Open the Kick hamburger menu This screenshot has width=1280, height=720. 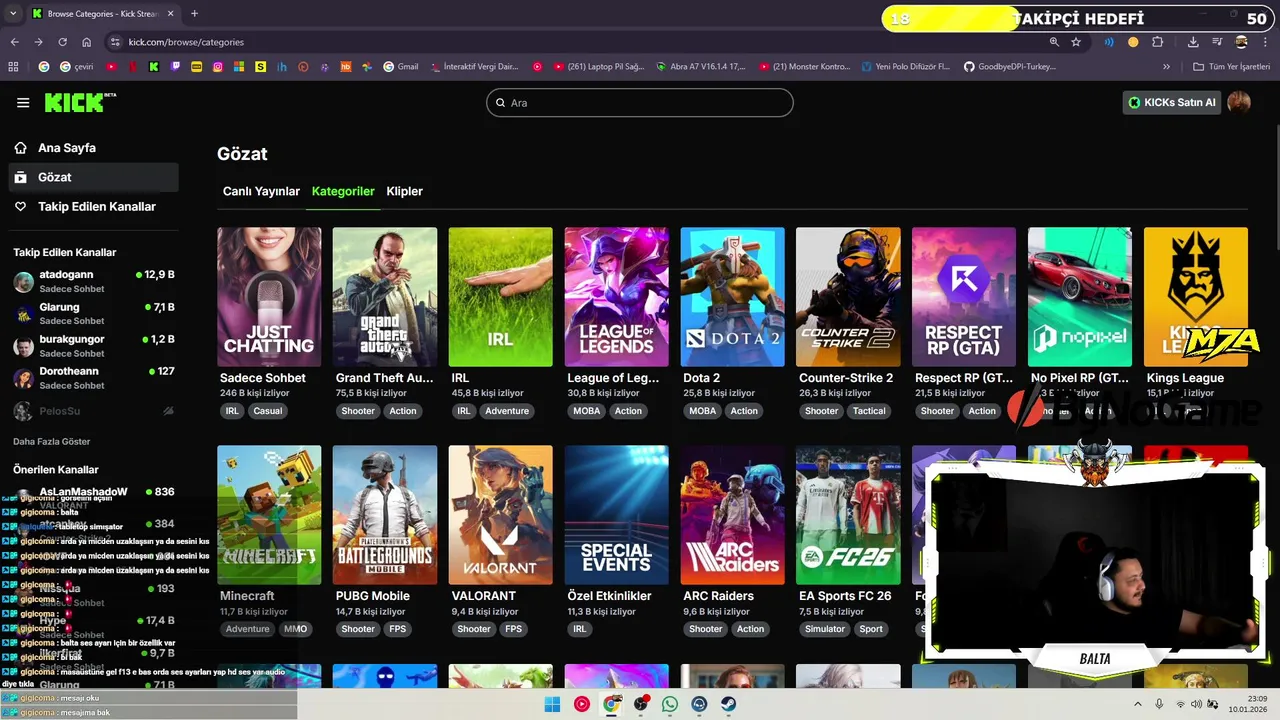[23, 103]
